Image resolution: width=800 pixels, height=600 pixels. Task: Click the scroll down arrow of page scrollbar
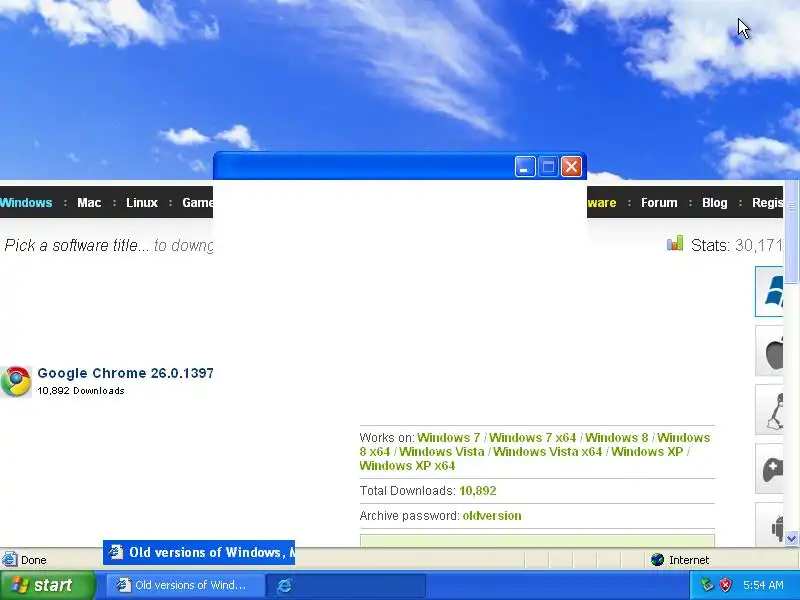point(791,538)
